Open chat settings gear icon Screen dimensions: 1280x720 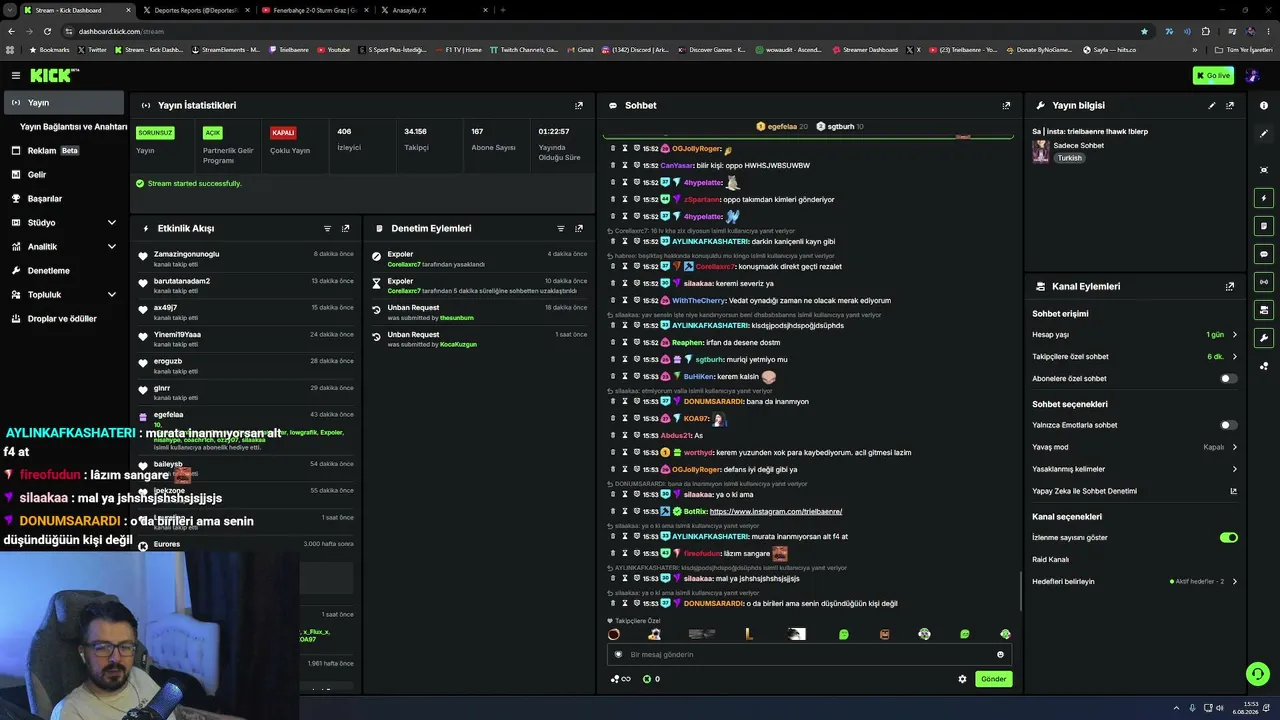[x=963, y=679]
